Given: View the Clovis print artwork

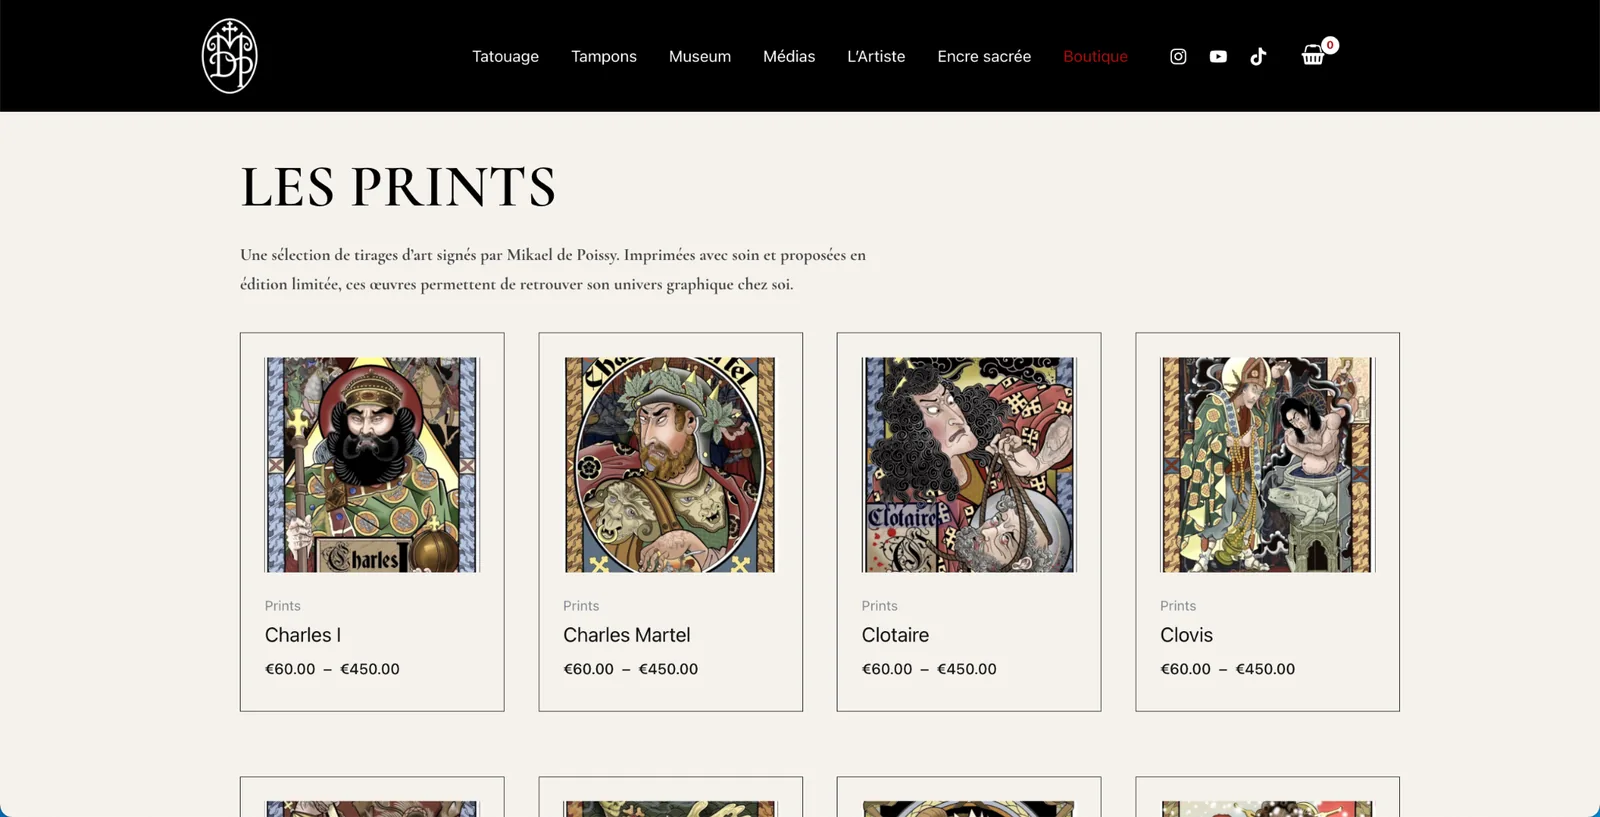Looking at the screenshot, I should pyautogui.click(x=1267, y=465).
